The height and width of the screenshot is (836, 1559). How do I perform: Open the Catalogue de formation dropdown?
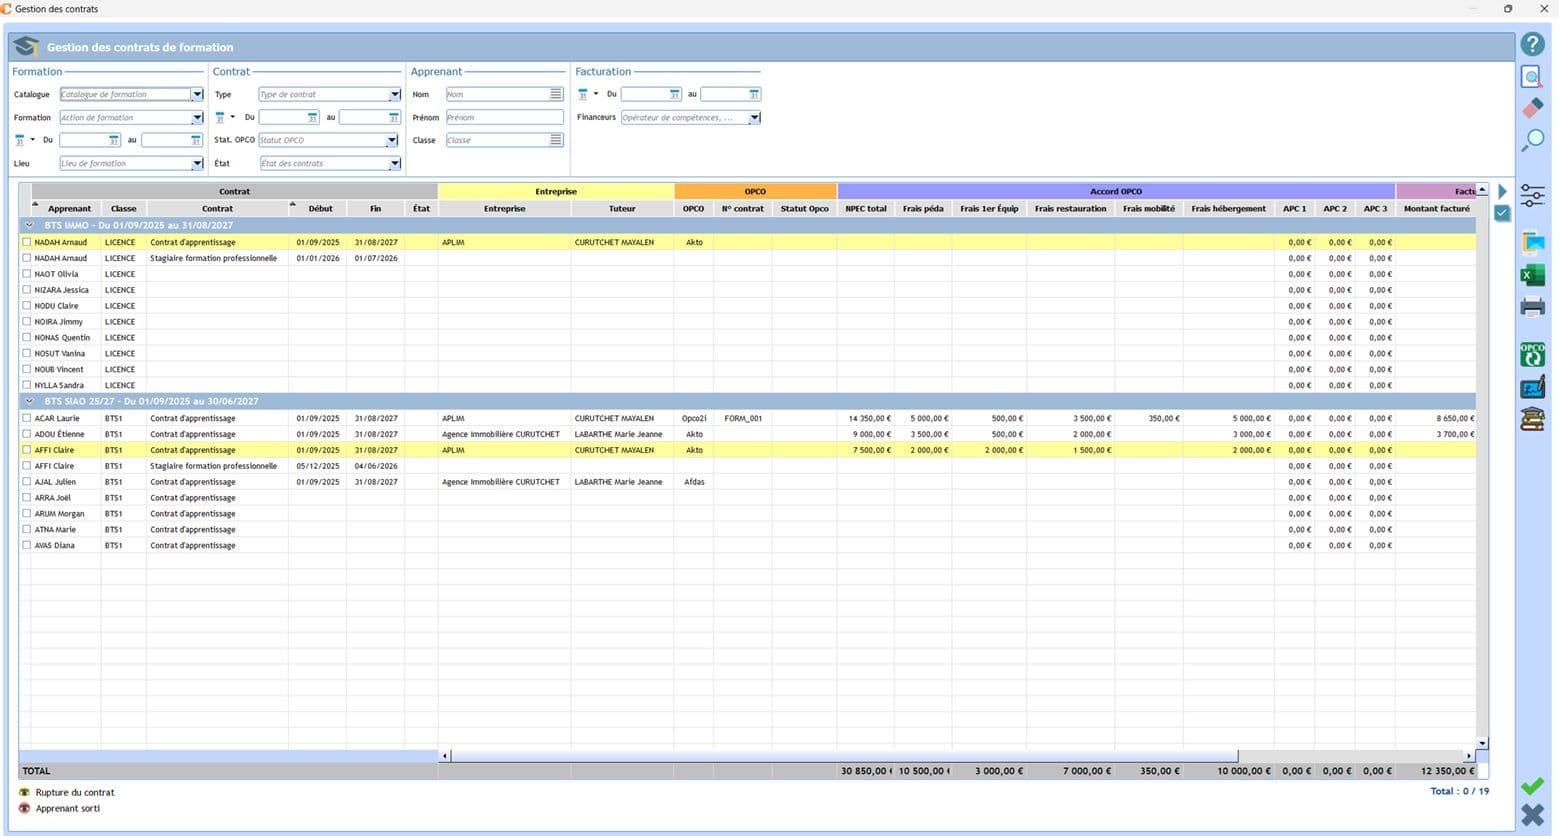pos(197,95)
